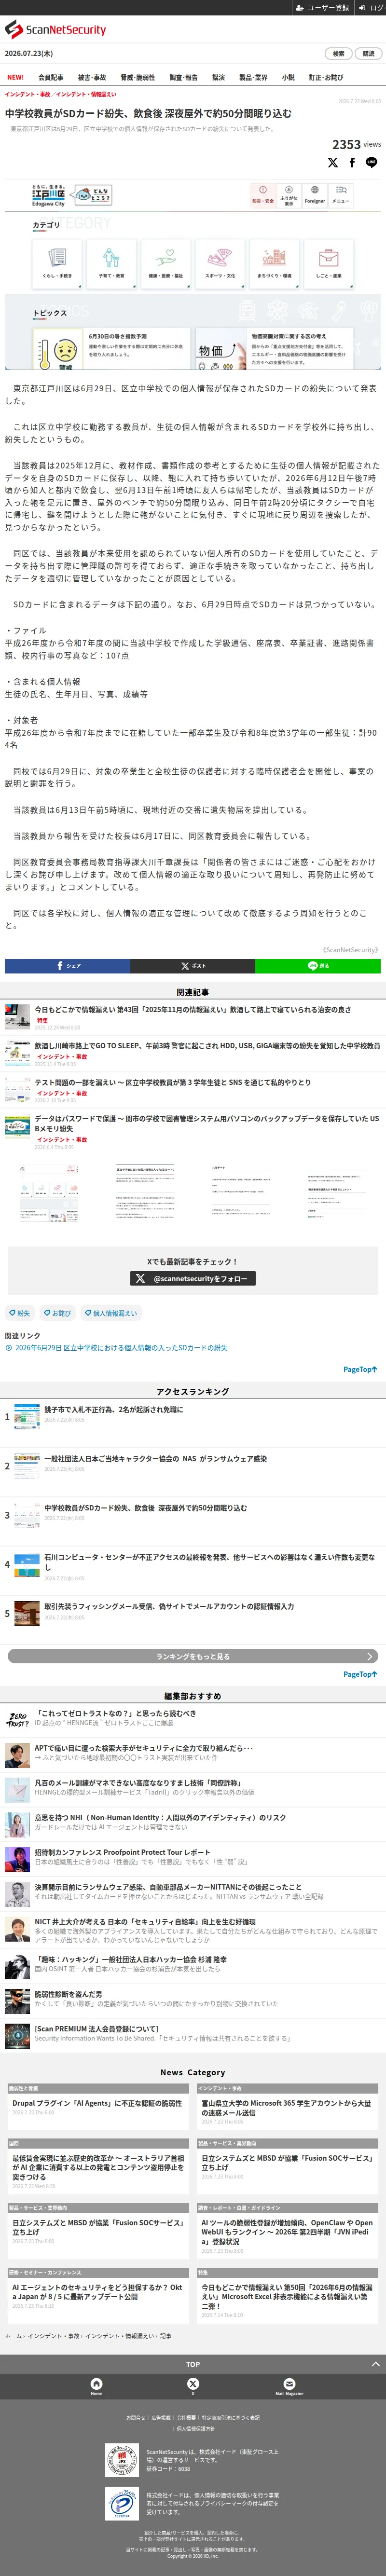Select the お詫び tag
Screen dimensions: 386x2576
pyautogui.click(x=57, y=1313)
